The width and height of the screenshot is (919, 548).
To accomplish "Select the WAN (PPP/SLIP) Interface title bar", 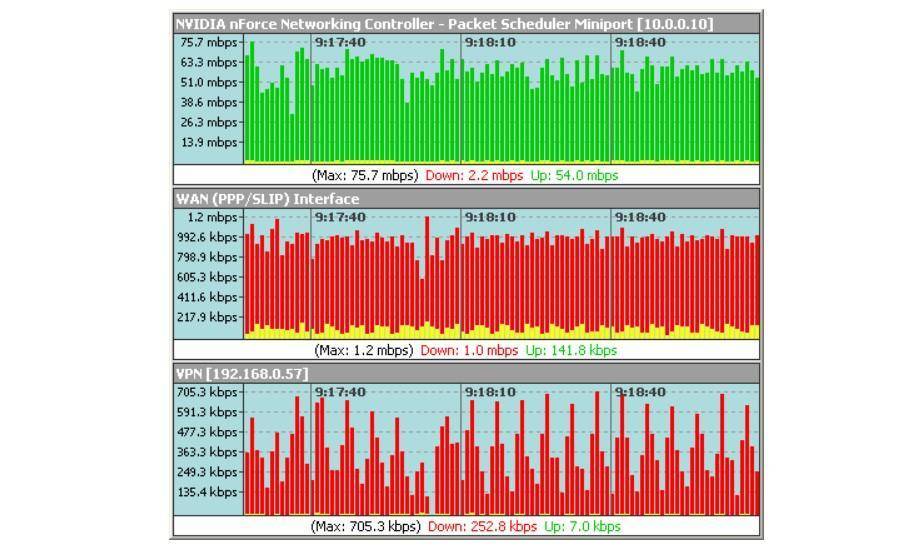I will click(x=467, y=199).
